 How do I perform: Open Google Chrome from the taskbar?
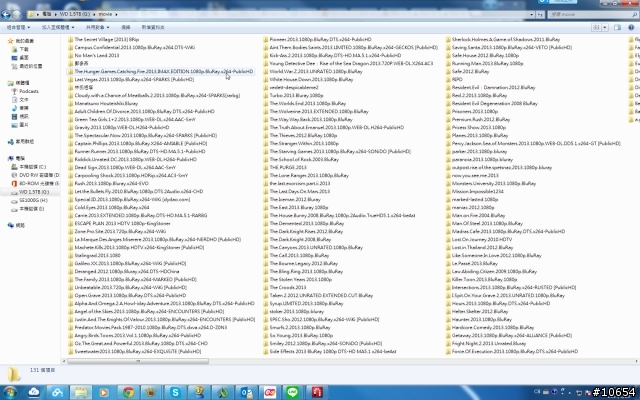(128, 392)
